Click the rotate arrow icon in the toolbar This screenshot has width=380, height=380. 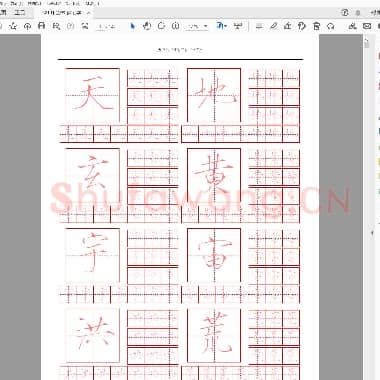[331, 26]
